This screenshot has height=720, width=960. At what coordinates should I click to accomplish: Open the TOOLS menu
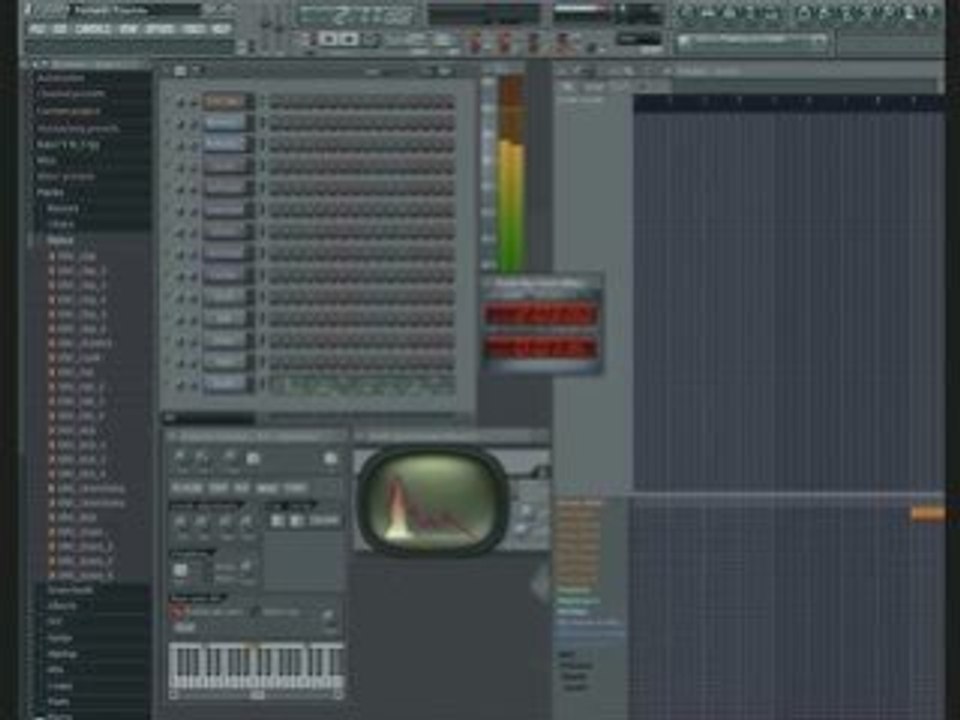point(193,29)
